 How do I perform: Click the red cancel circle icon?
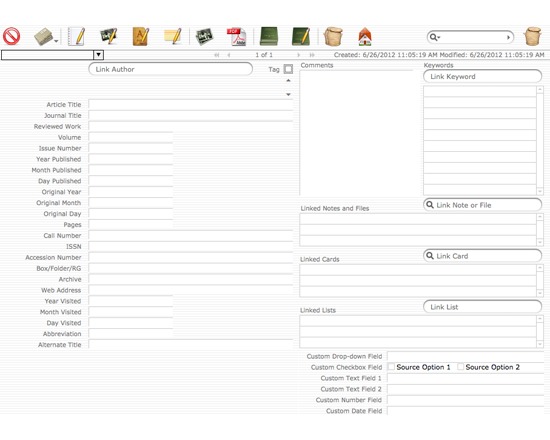(12, 36)
